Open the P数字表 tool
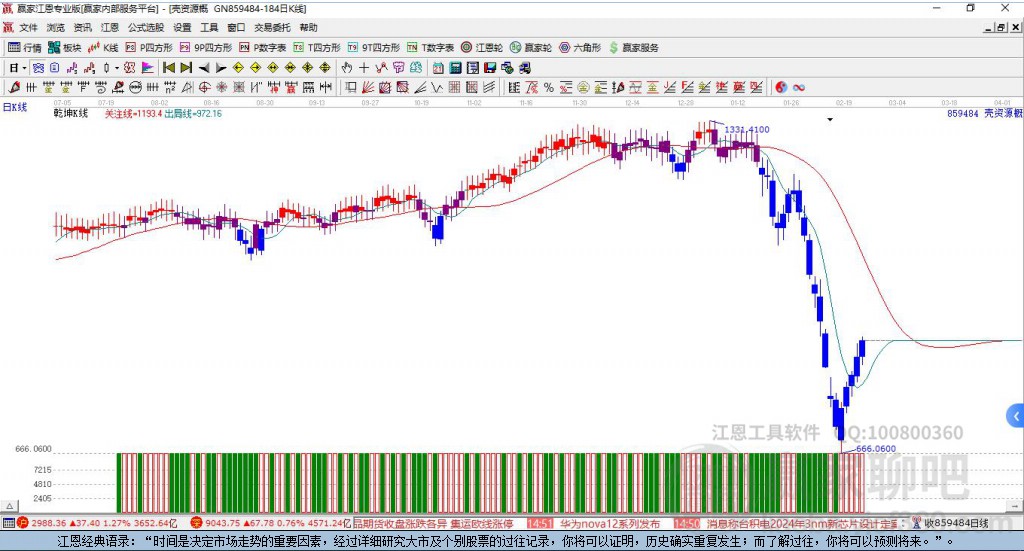The width and height of the screenshot is (1024, 551). (x=263, y=48)
